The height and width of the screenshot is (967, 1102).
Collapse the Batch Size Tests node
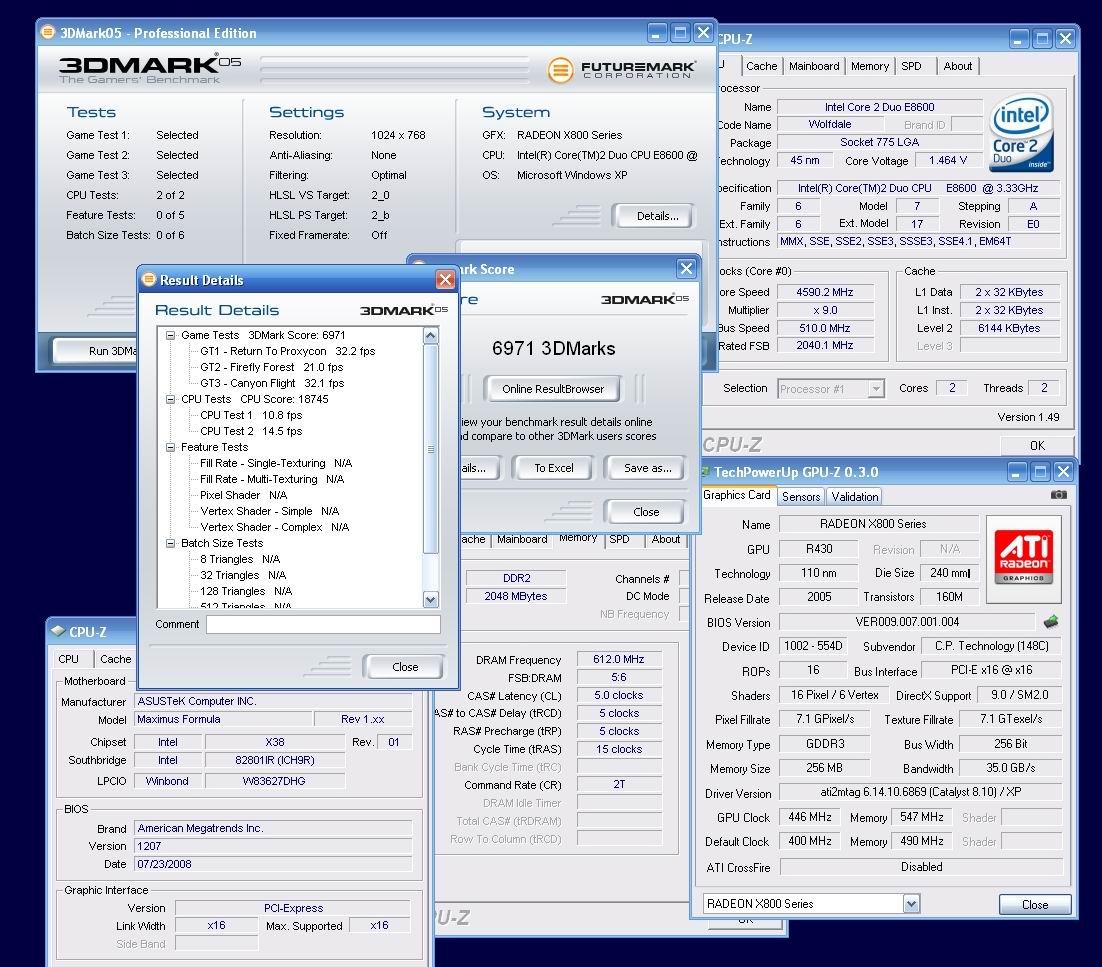click(170, 543)
